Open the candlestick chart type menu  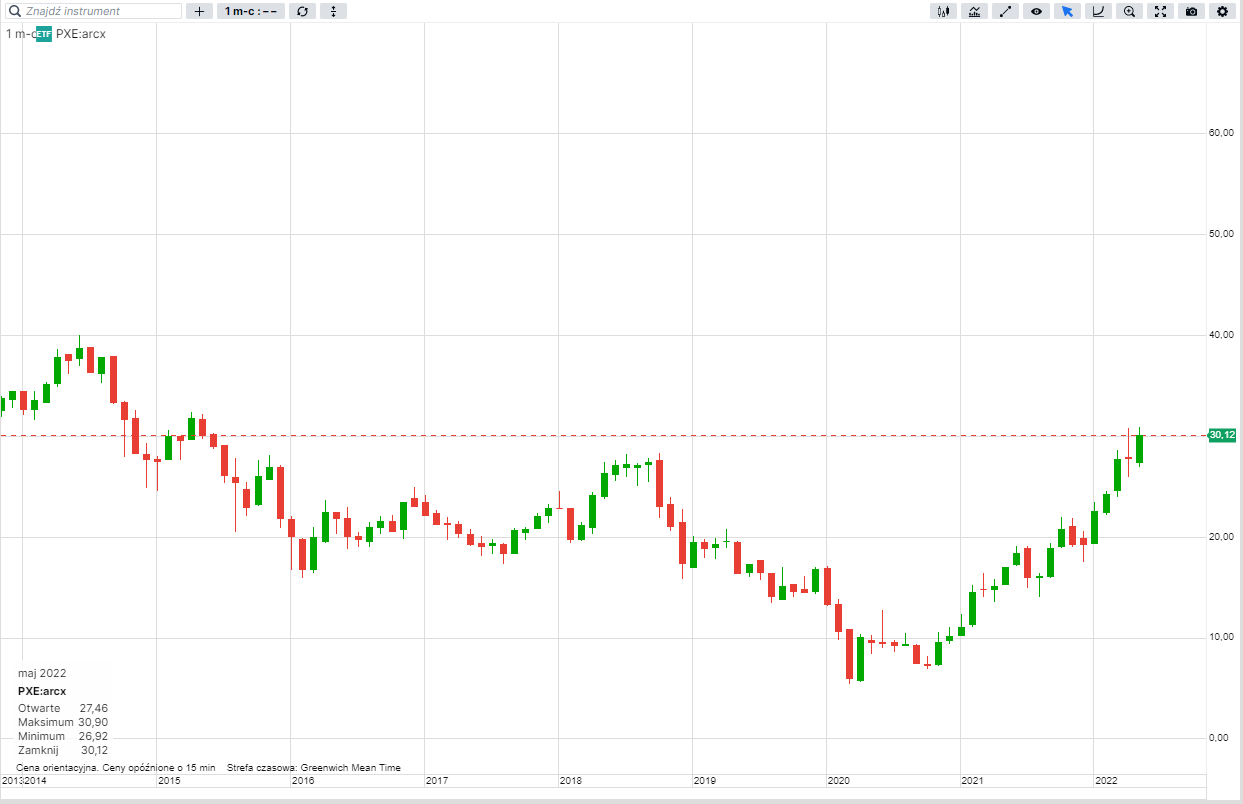click(943, 11)
